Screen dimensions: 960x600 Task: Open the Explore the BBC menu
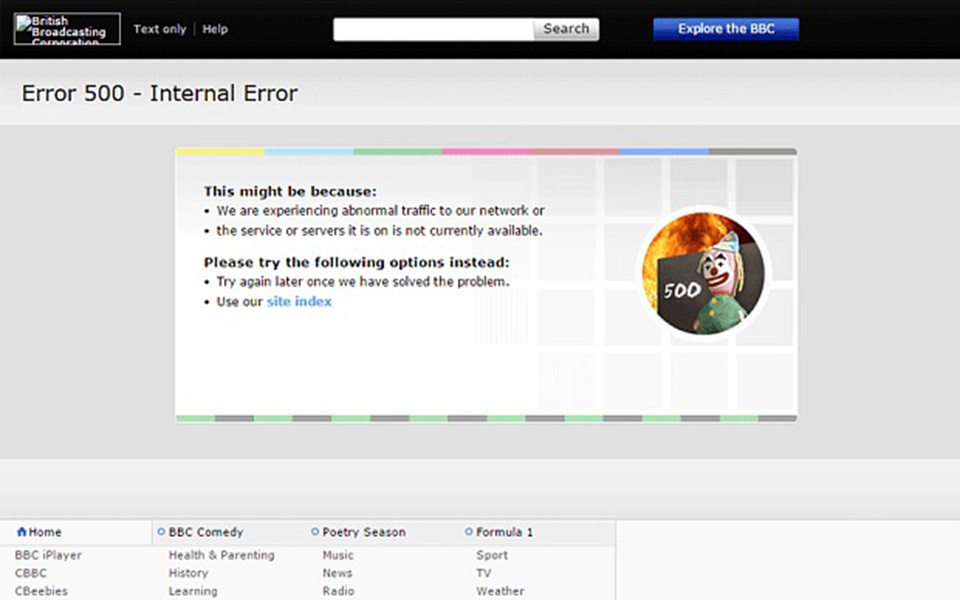click(x=726, y=29)
